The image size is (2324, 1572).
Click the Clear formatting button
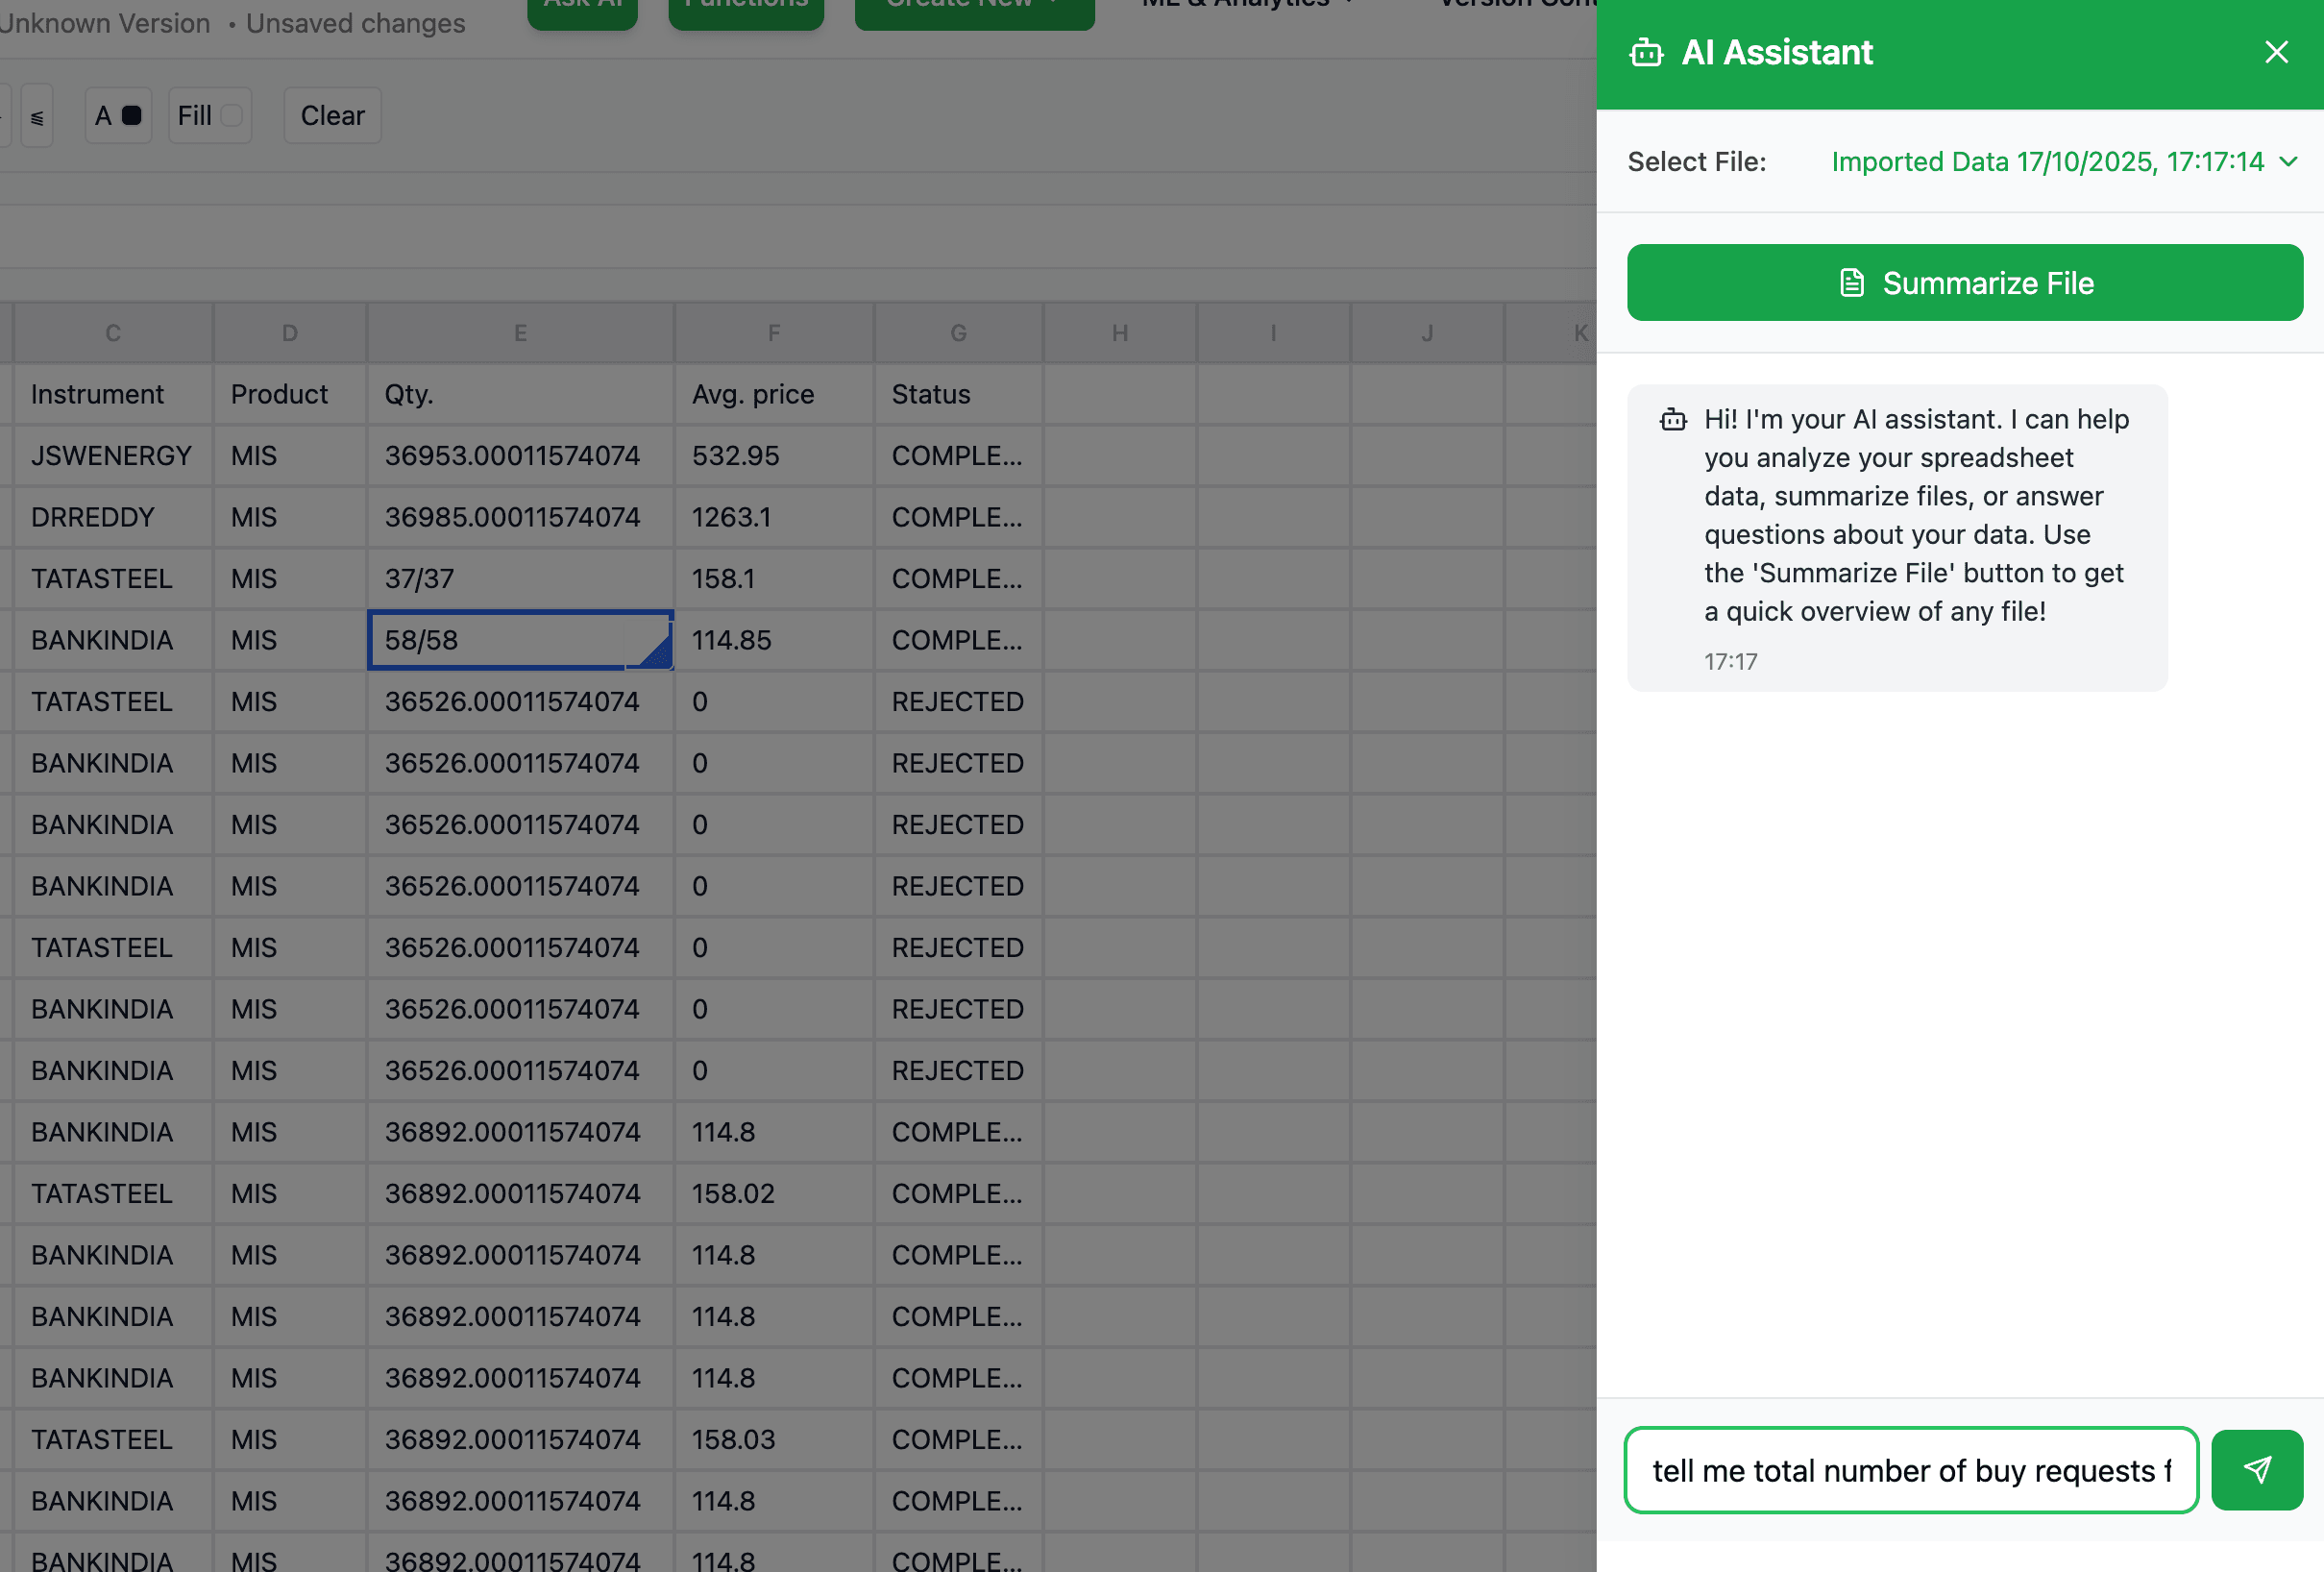click(x=332, y=116)
